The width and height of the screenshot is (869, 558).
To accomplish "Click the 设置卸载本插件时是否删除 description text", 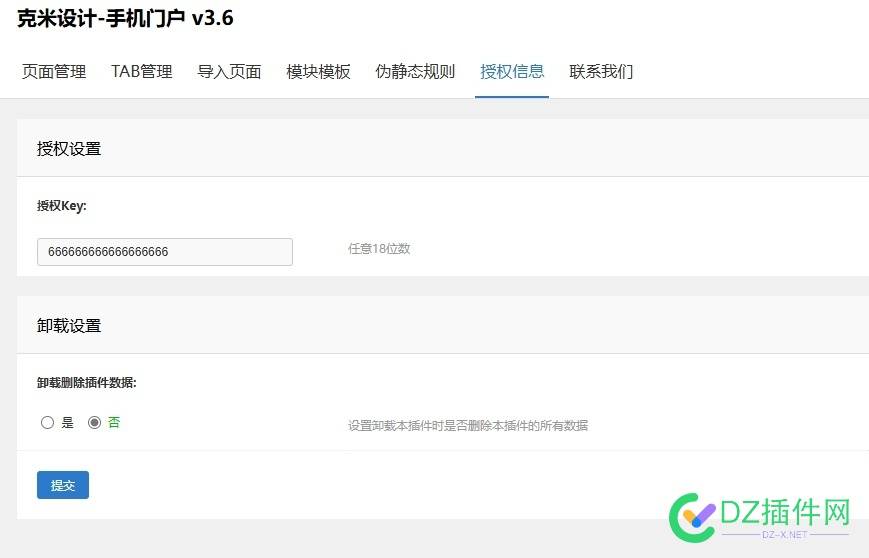I will (468, 426).
